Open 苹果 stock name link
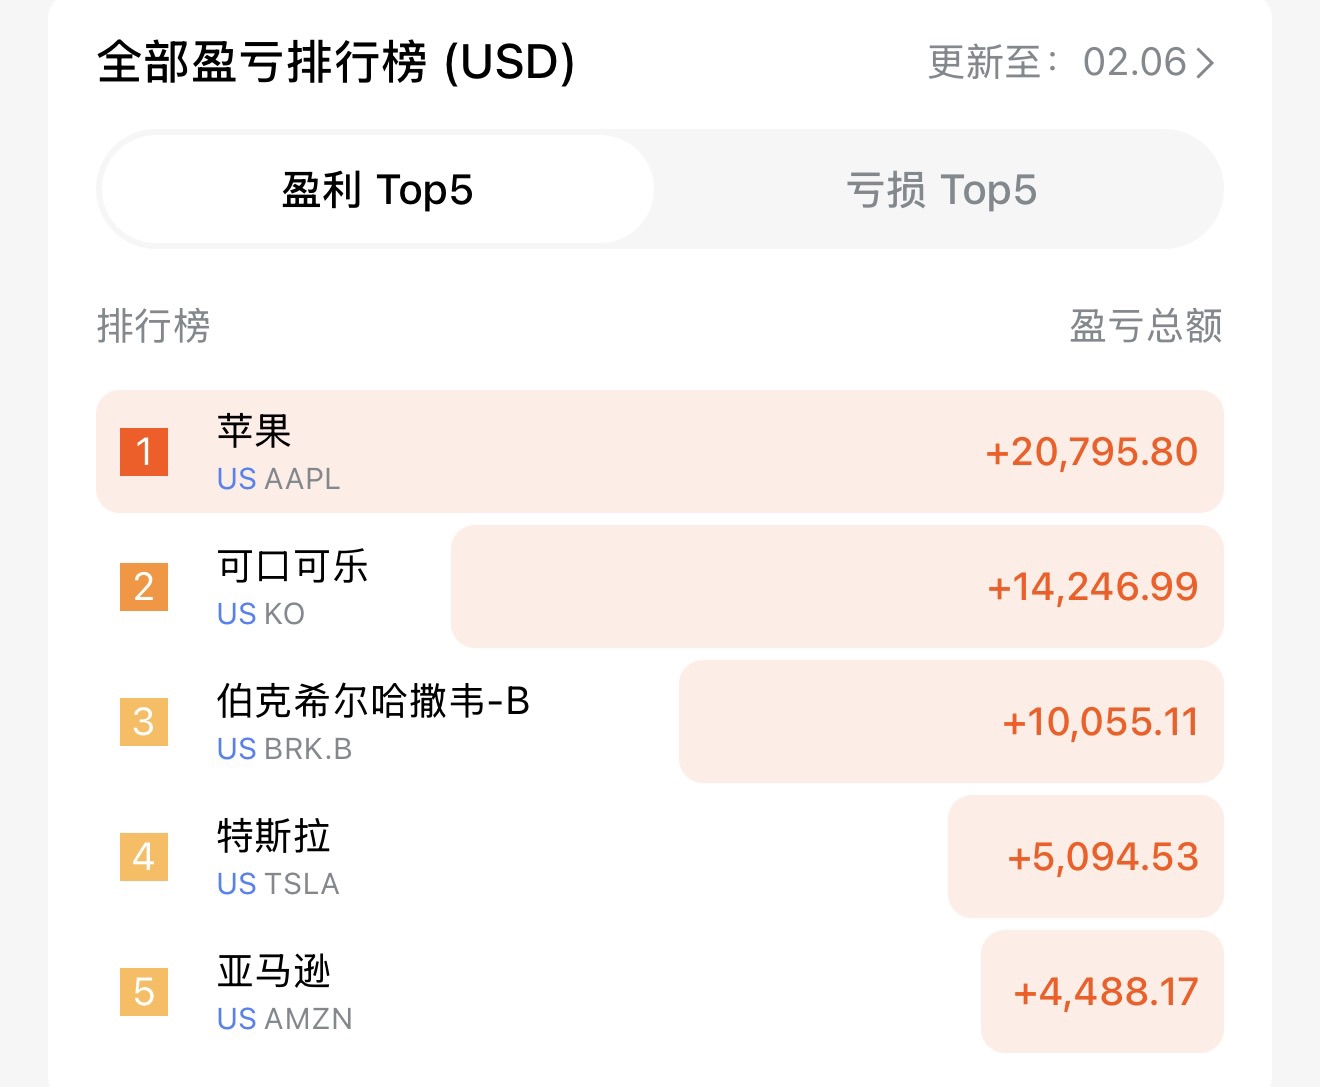The height and width of the screenshot is (1087, 1320). pos(254,431)
